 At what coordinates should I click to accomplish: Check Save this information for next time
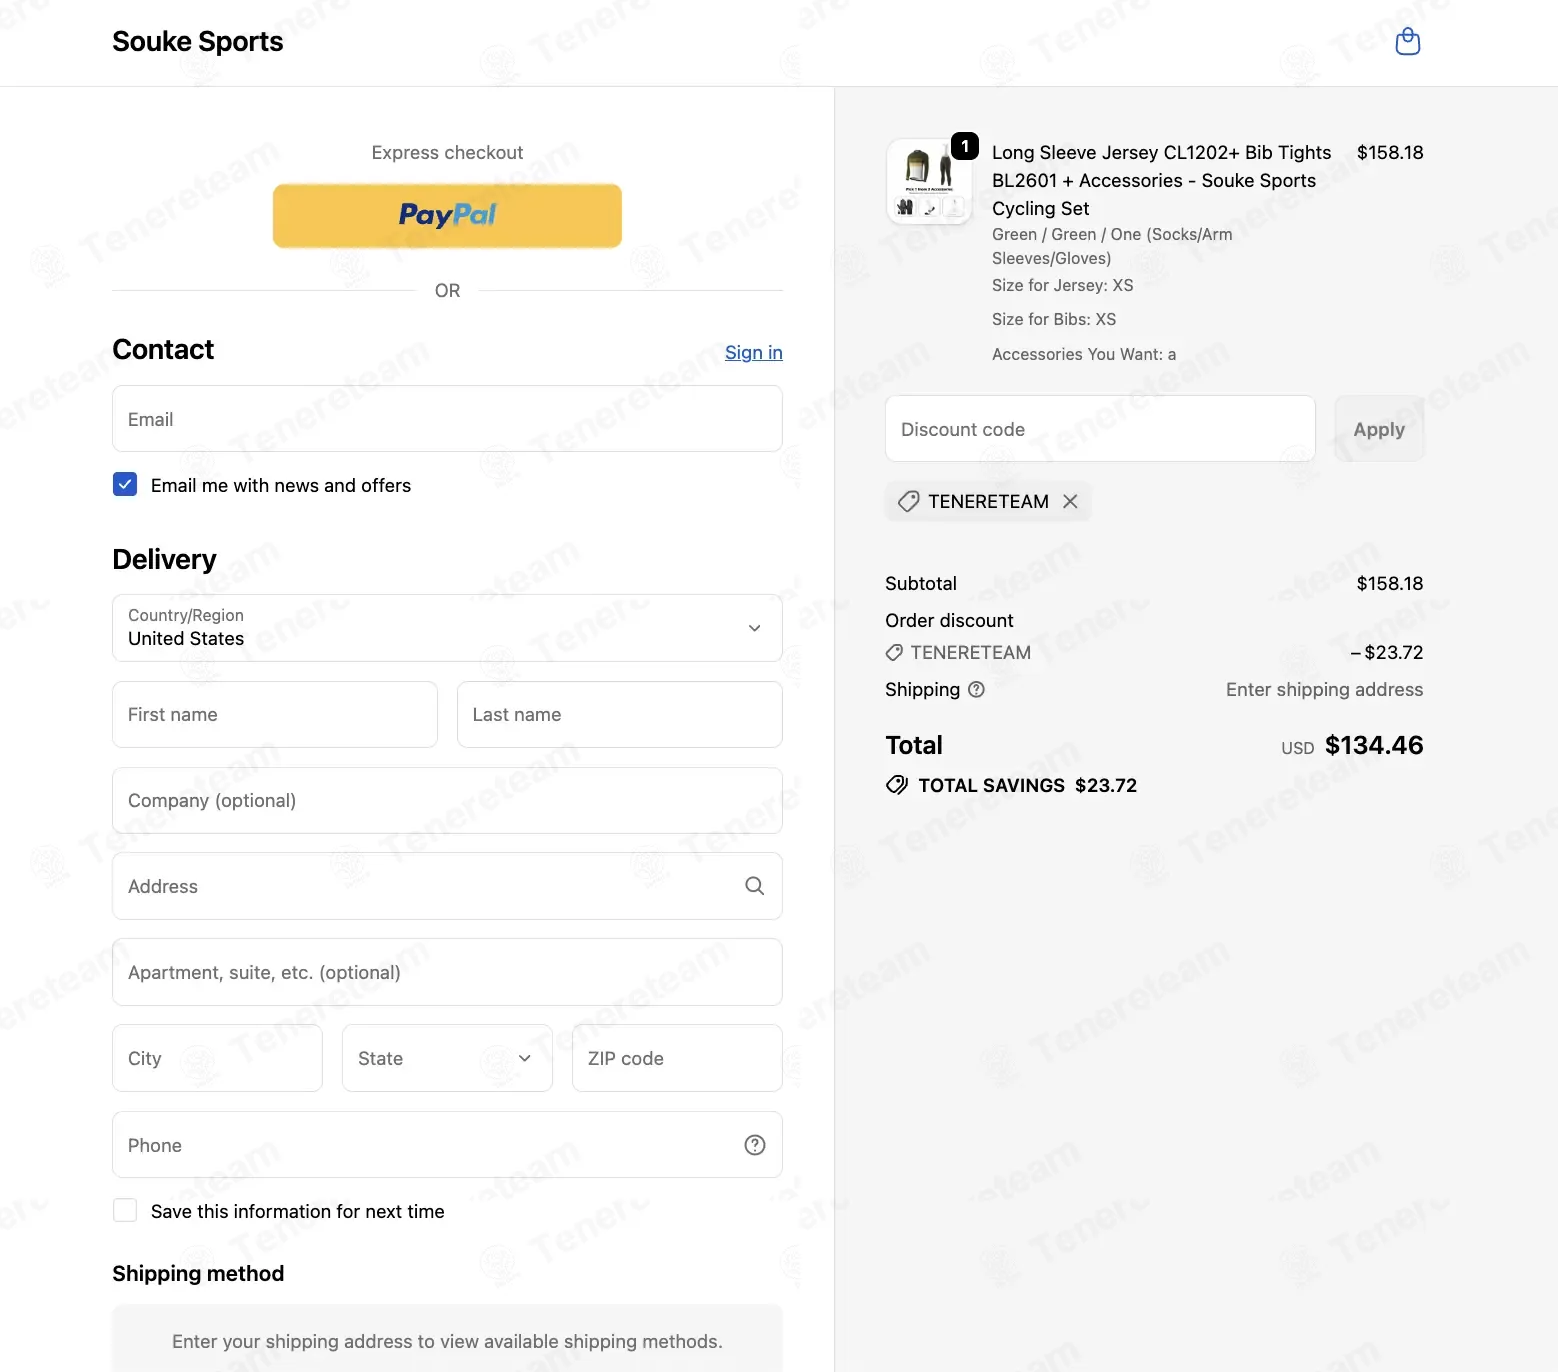click(x=125, y=1211)
